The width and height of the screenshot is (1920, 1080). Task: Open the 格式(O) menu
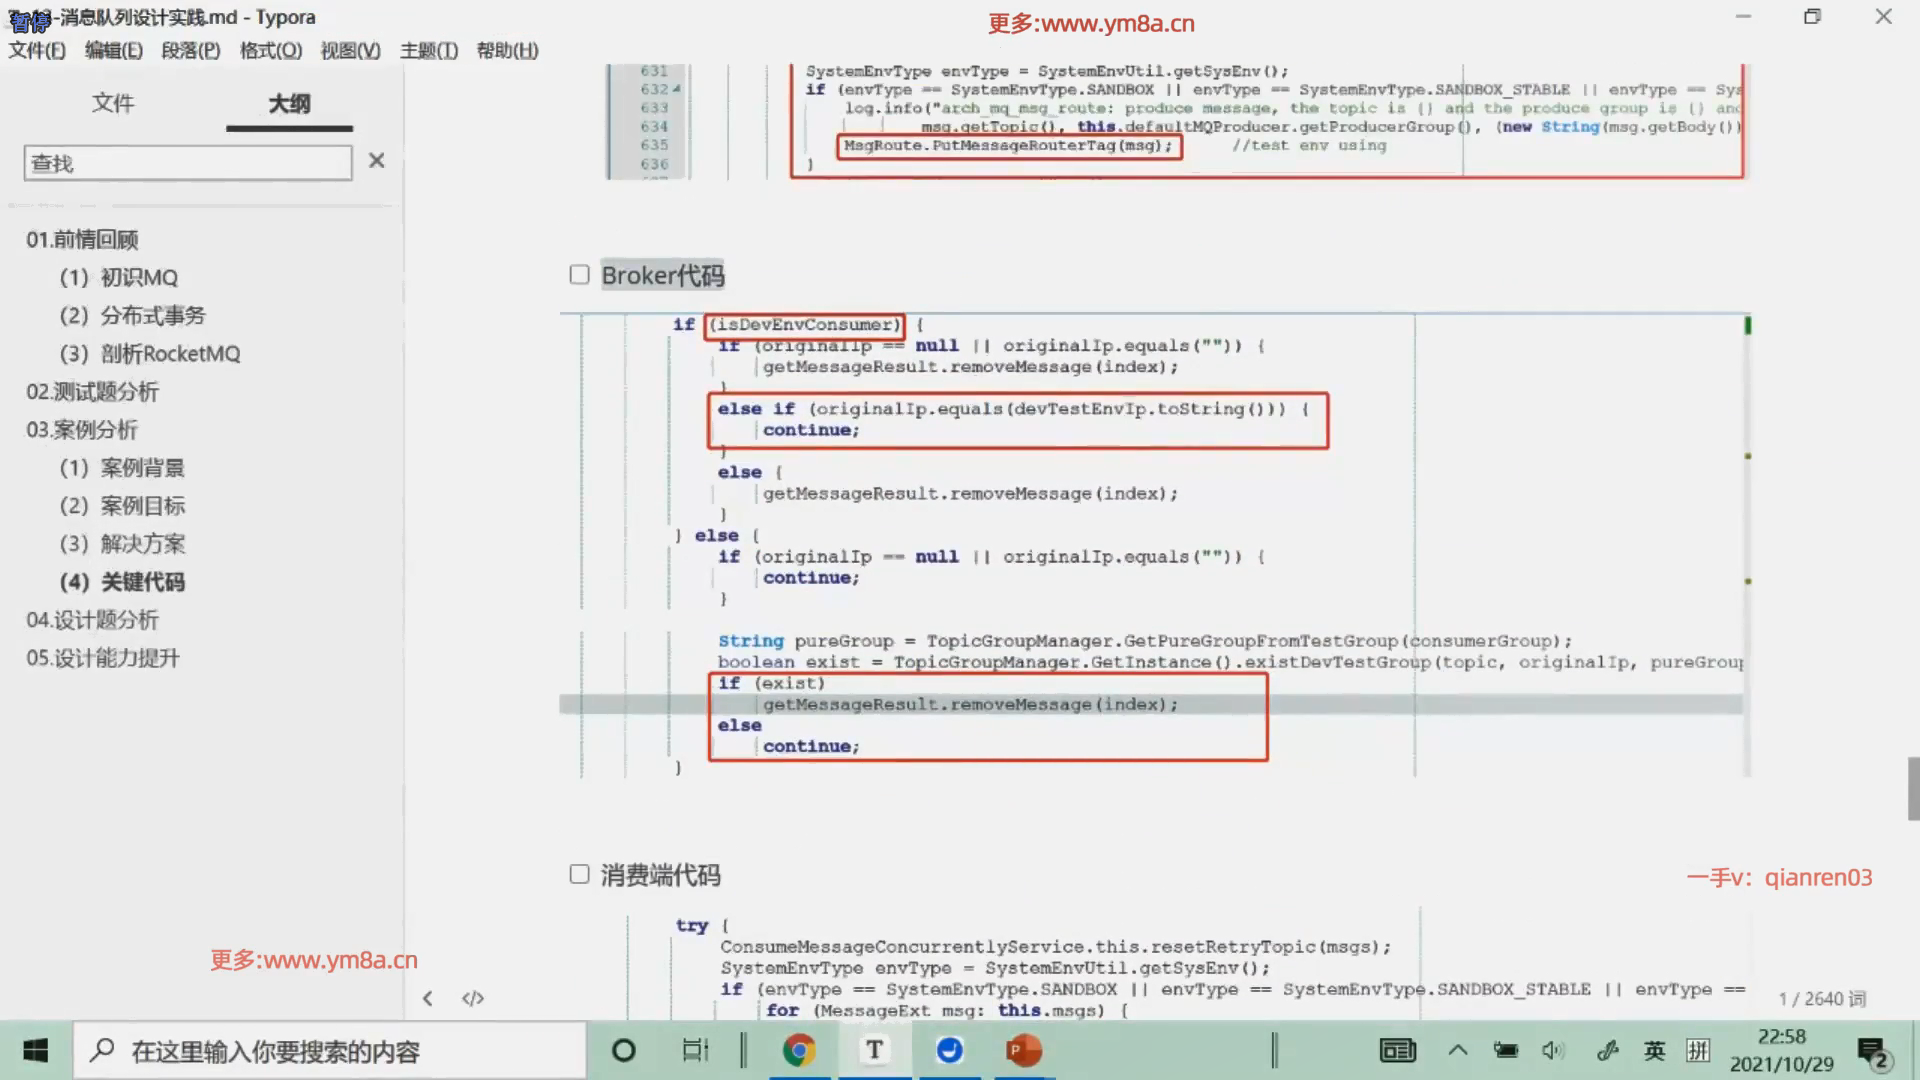(x=270, y=51)
